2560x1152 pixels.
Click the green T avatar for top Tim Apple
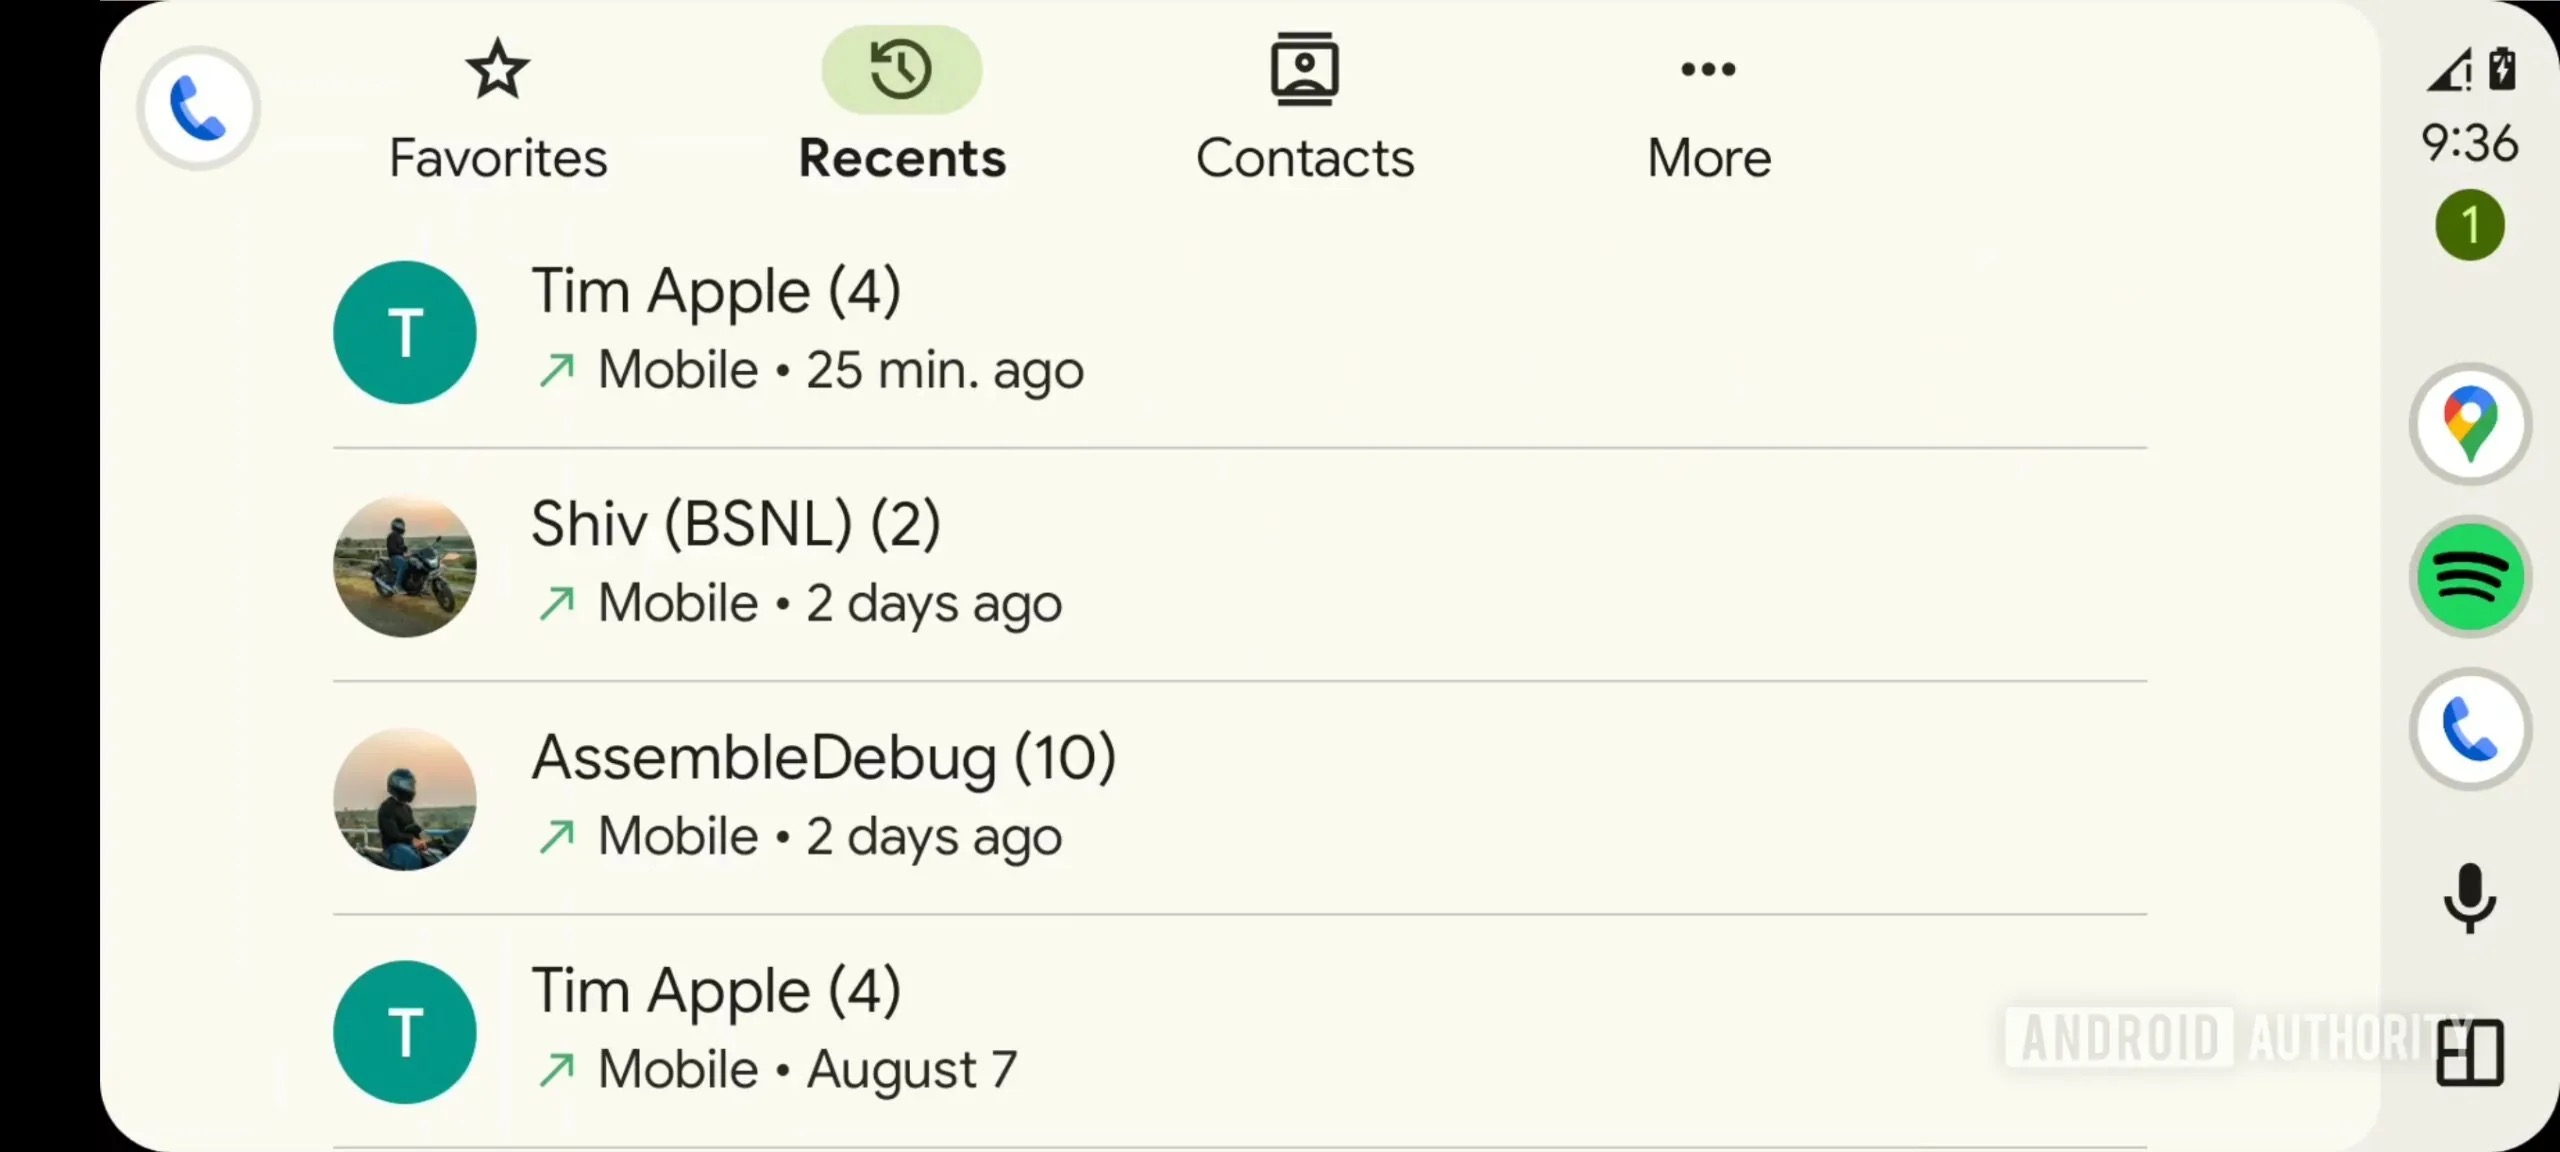(x=405, y=332)
